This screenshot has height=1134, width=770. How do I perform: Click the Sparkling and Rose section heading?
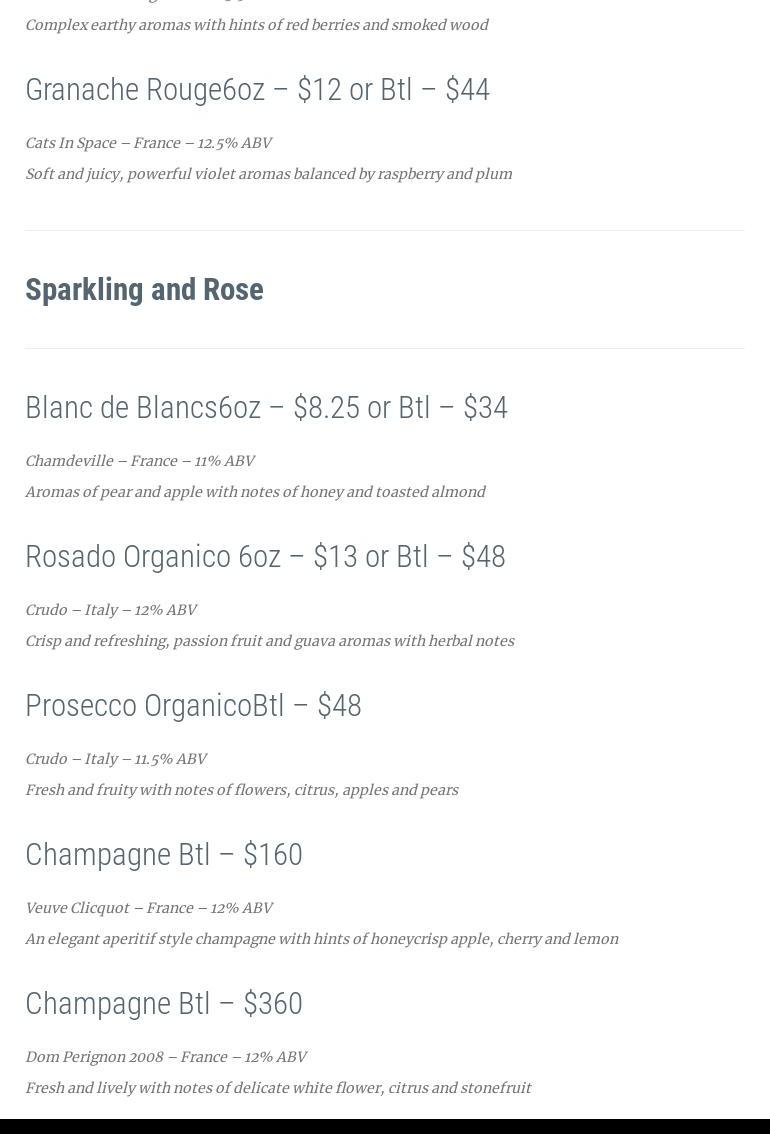(x=144, y=290)
